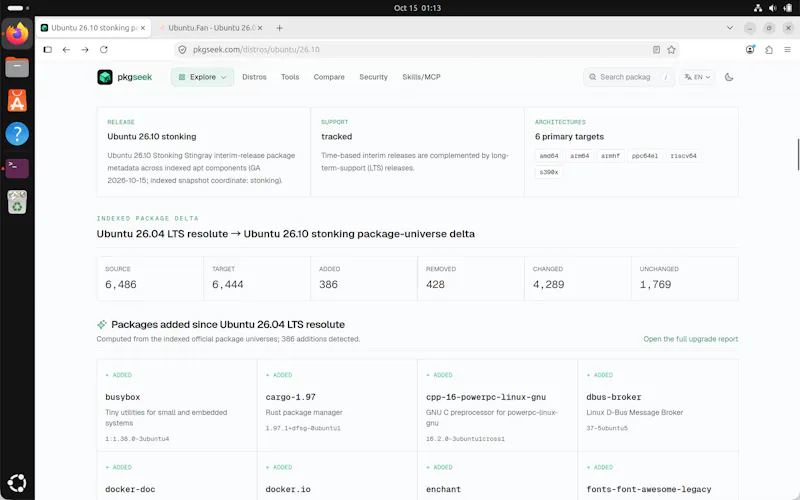Screen dimensions: 800x500
Task: Toggle dark mode moon icon
Action: (729, 77)
